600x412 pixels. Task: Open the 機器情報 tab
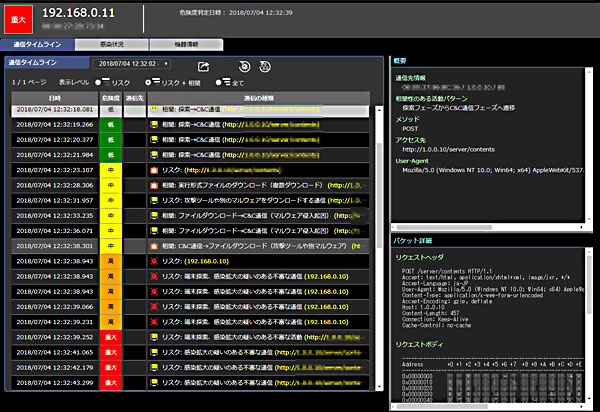[x=186, y=44]
